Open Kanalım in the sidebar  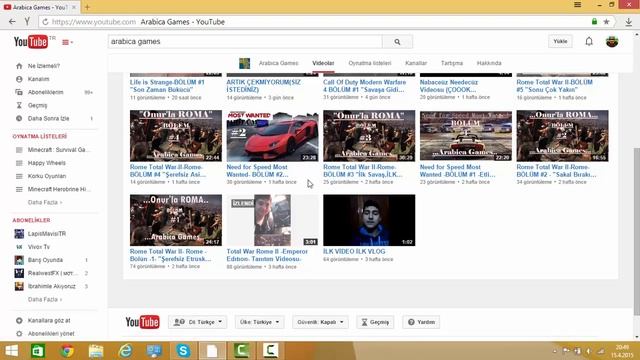(x=38, y=79)
